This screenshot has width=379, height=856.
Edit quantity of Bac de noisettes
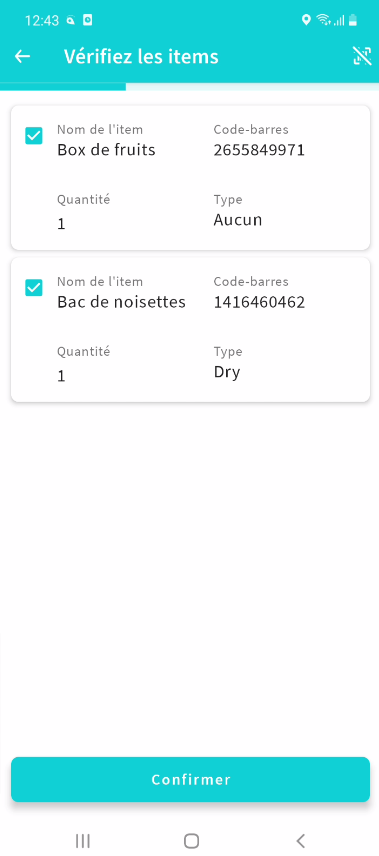61,376
